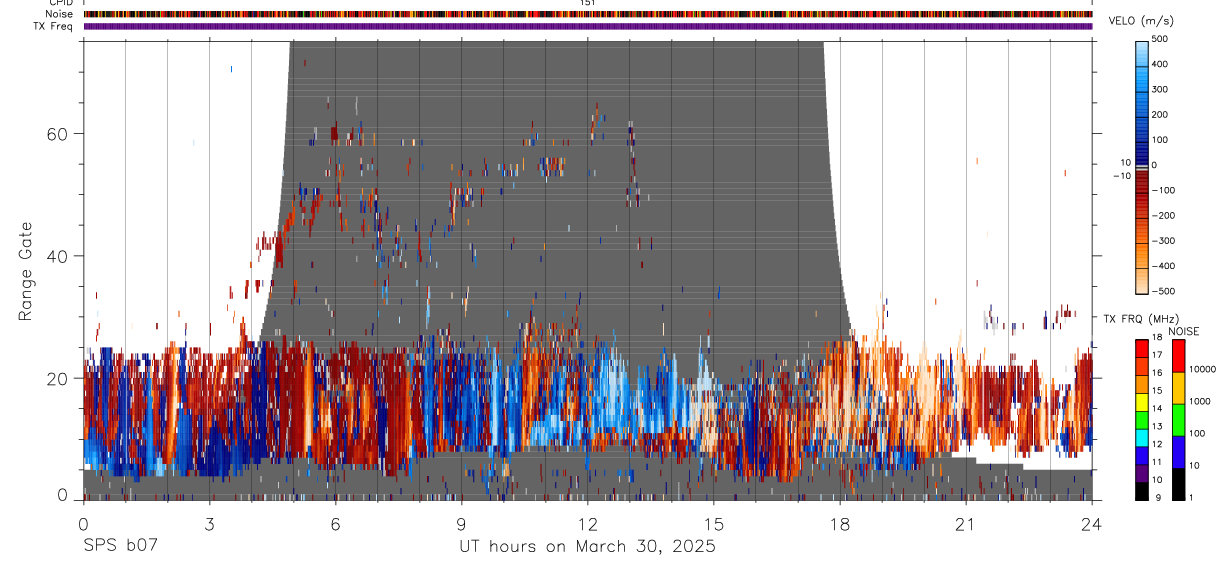Click the 300 tick on velocity colorbar

(x=1160, y=89)
